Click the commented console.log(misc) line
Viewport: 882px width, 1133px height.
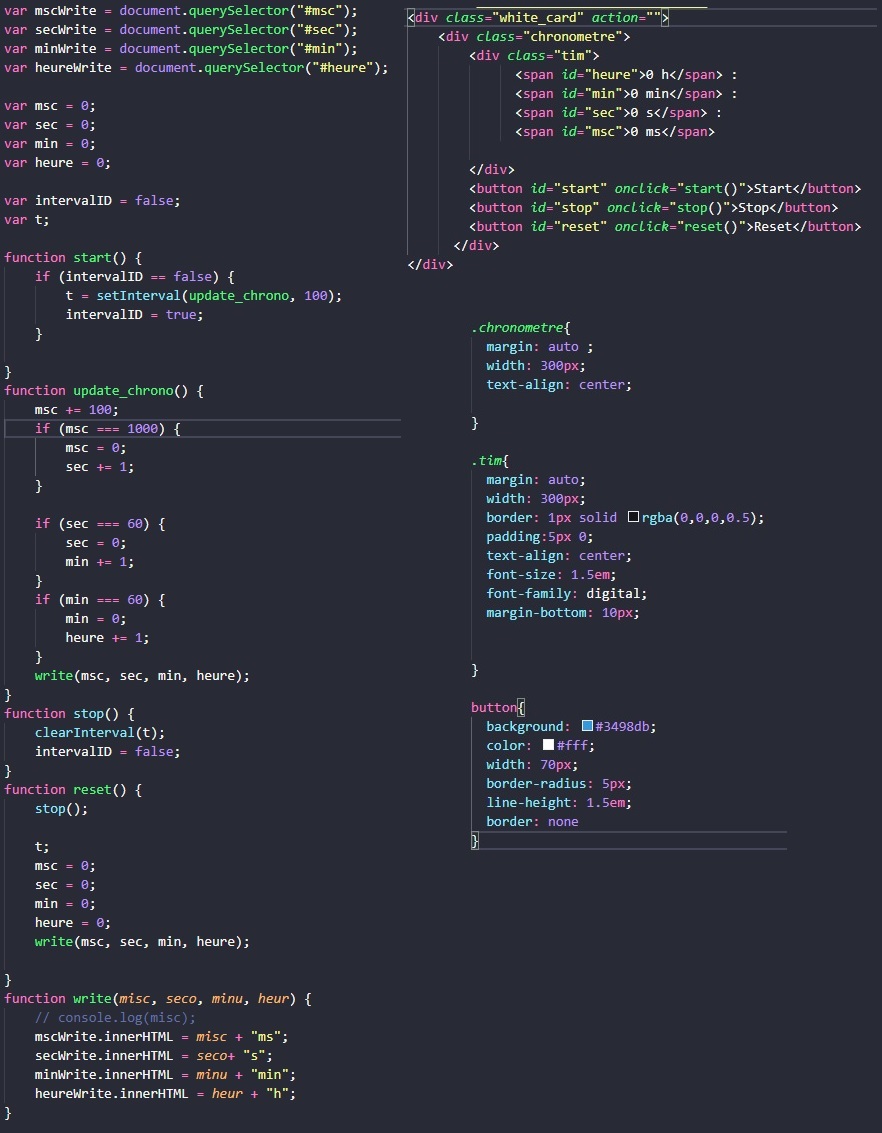[115, 1018]
